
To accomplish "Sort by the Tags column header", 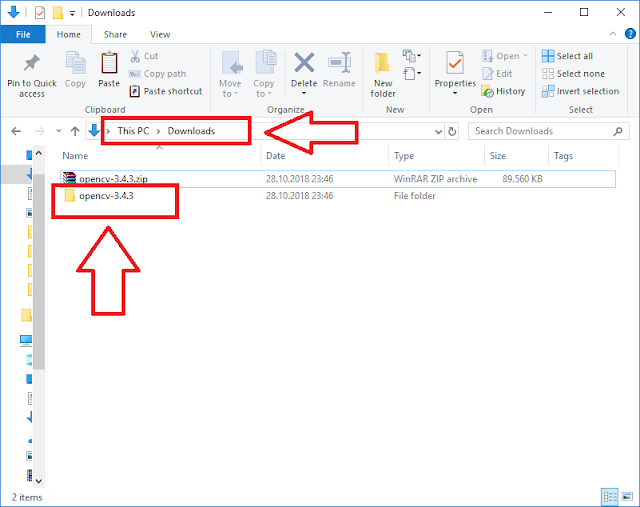I will 563,156.
